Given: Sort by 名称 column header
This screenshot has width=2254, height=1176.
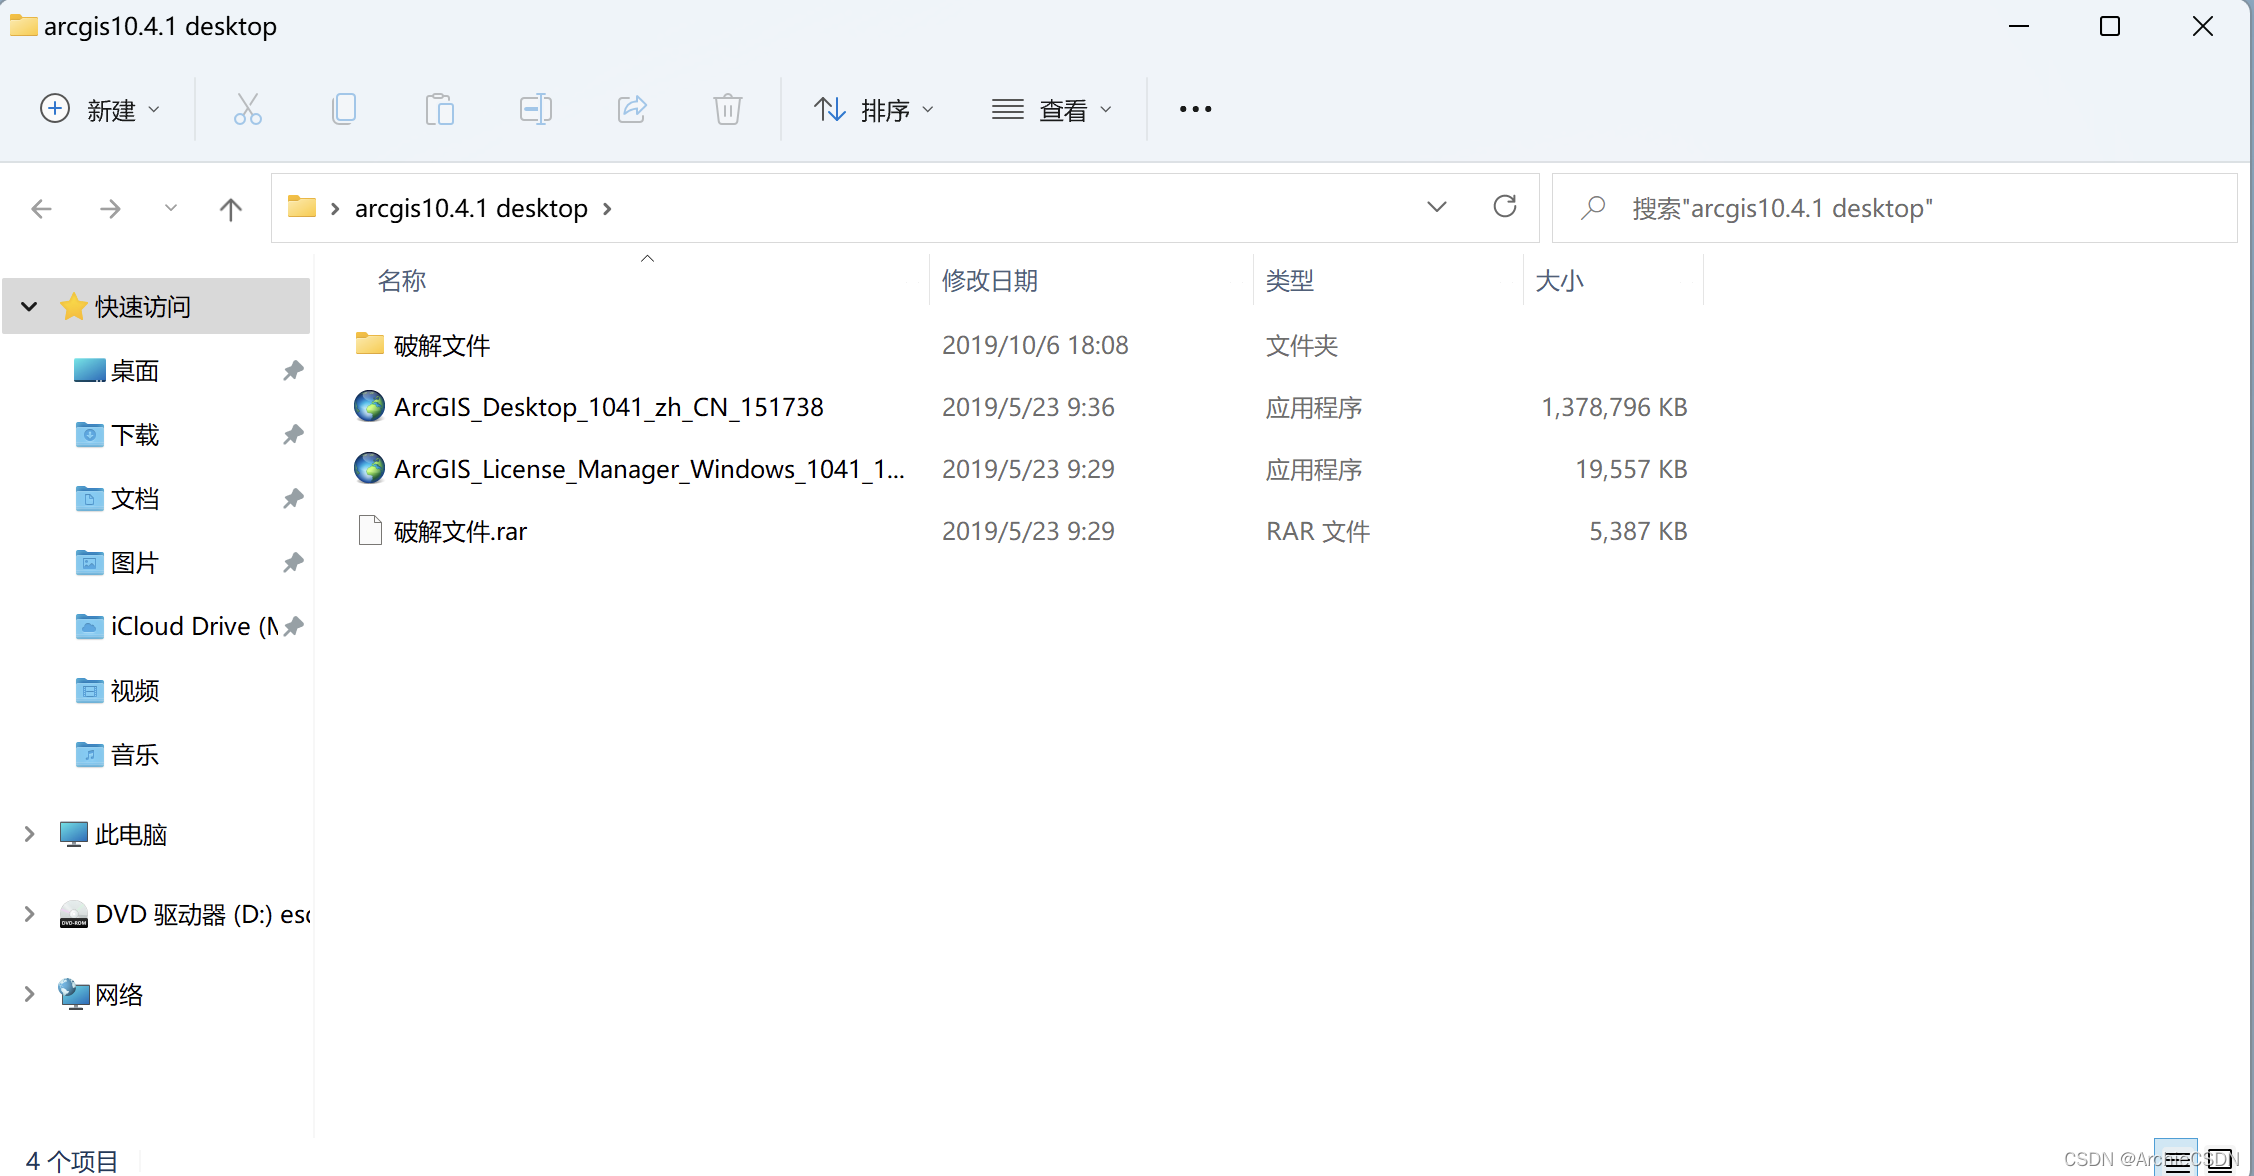Looking at the screenshot, I should pyautogui.click(x=402, y=280).
